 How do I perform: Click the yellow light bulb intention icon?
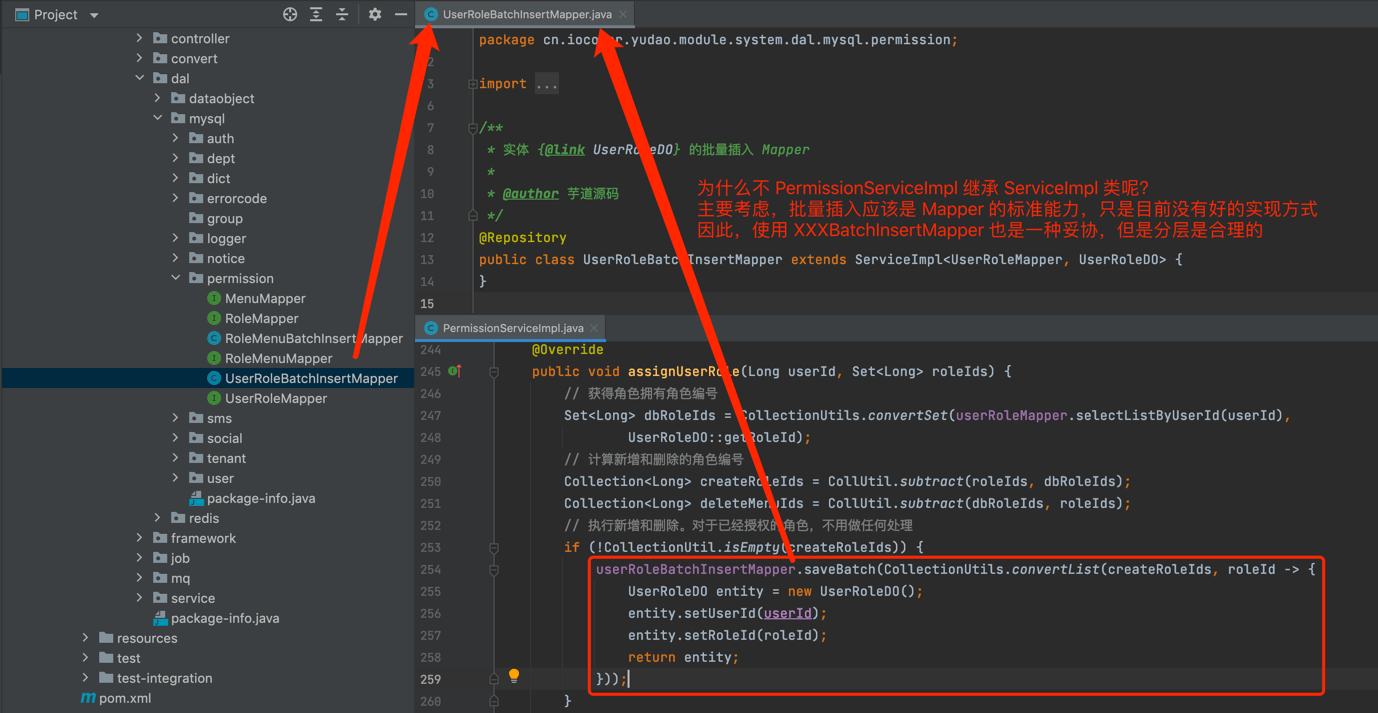pyautogui.click(x=514, y=676)
